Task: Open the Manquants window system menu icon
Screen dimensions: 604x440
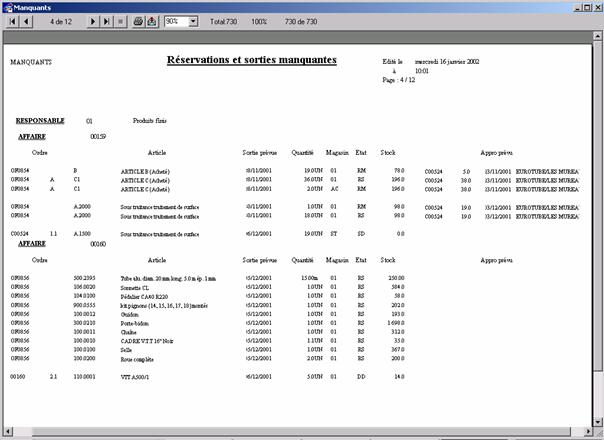Action: [x=7, y=6]
